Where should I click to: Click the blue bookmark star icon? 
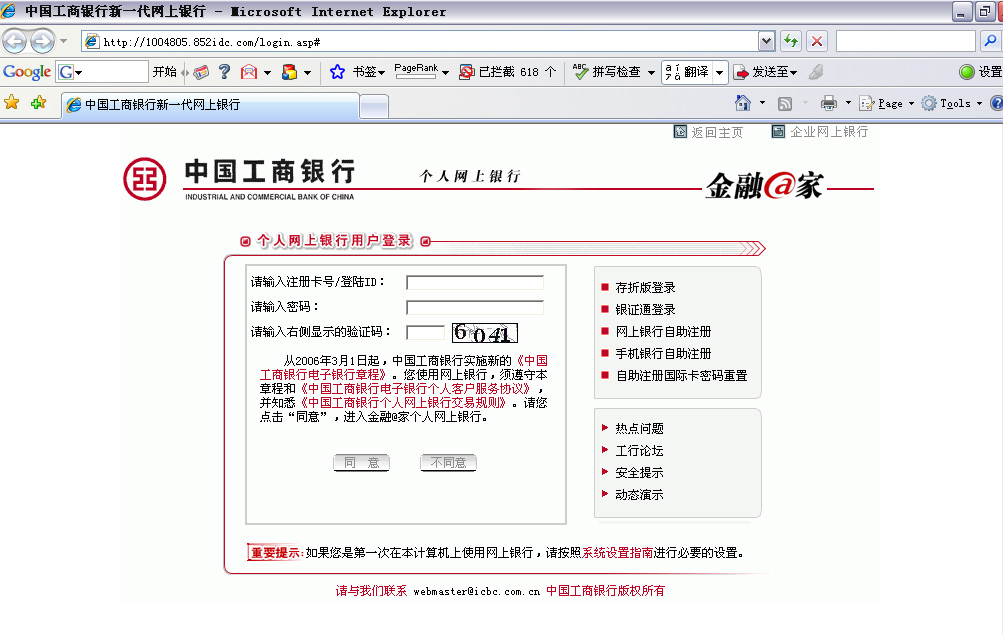click(x=337, y=72)
